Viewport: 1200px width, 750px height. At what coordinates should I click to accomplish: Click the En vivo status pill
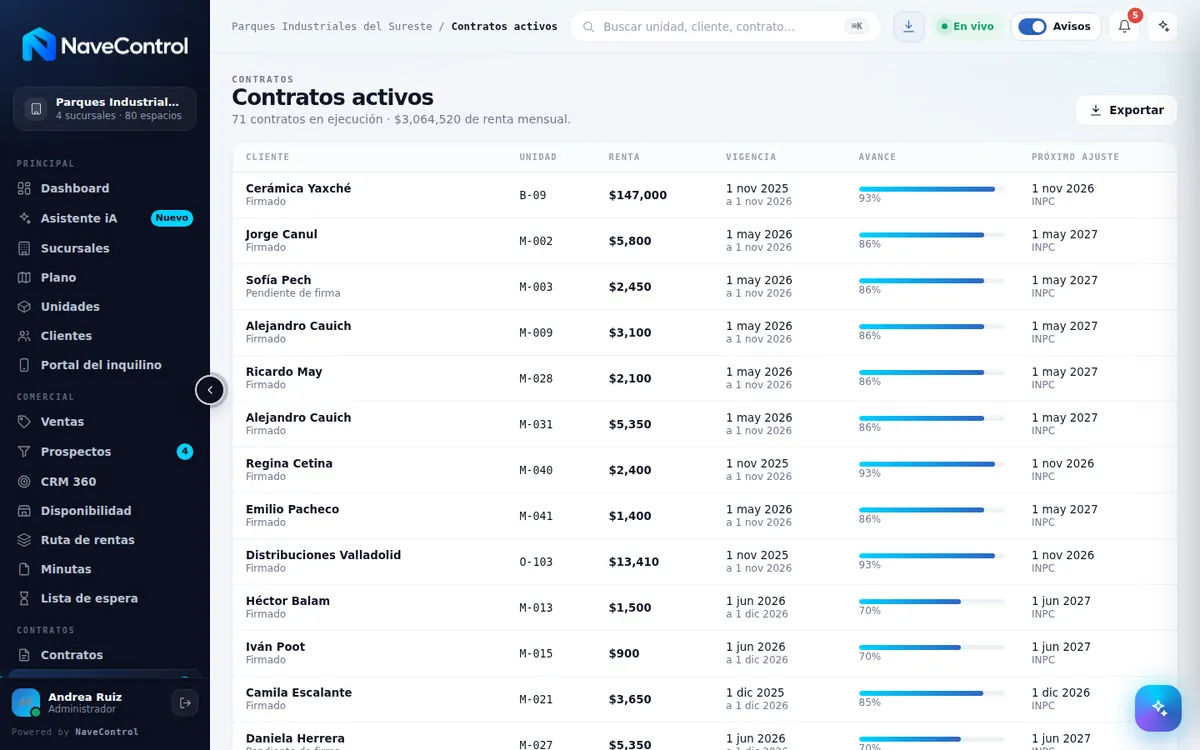tap(967, 27)
